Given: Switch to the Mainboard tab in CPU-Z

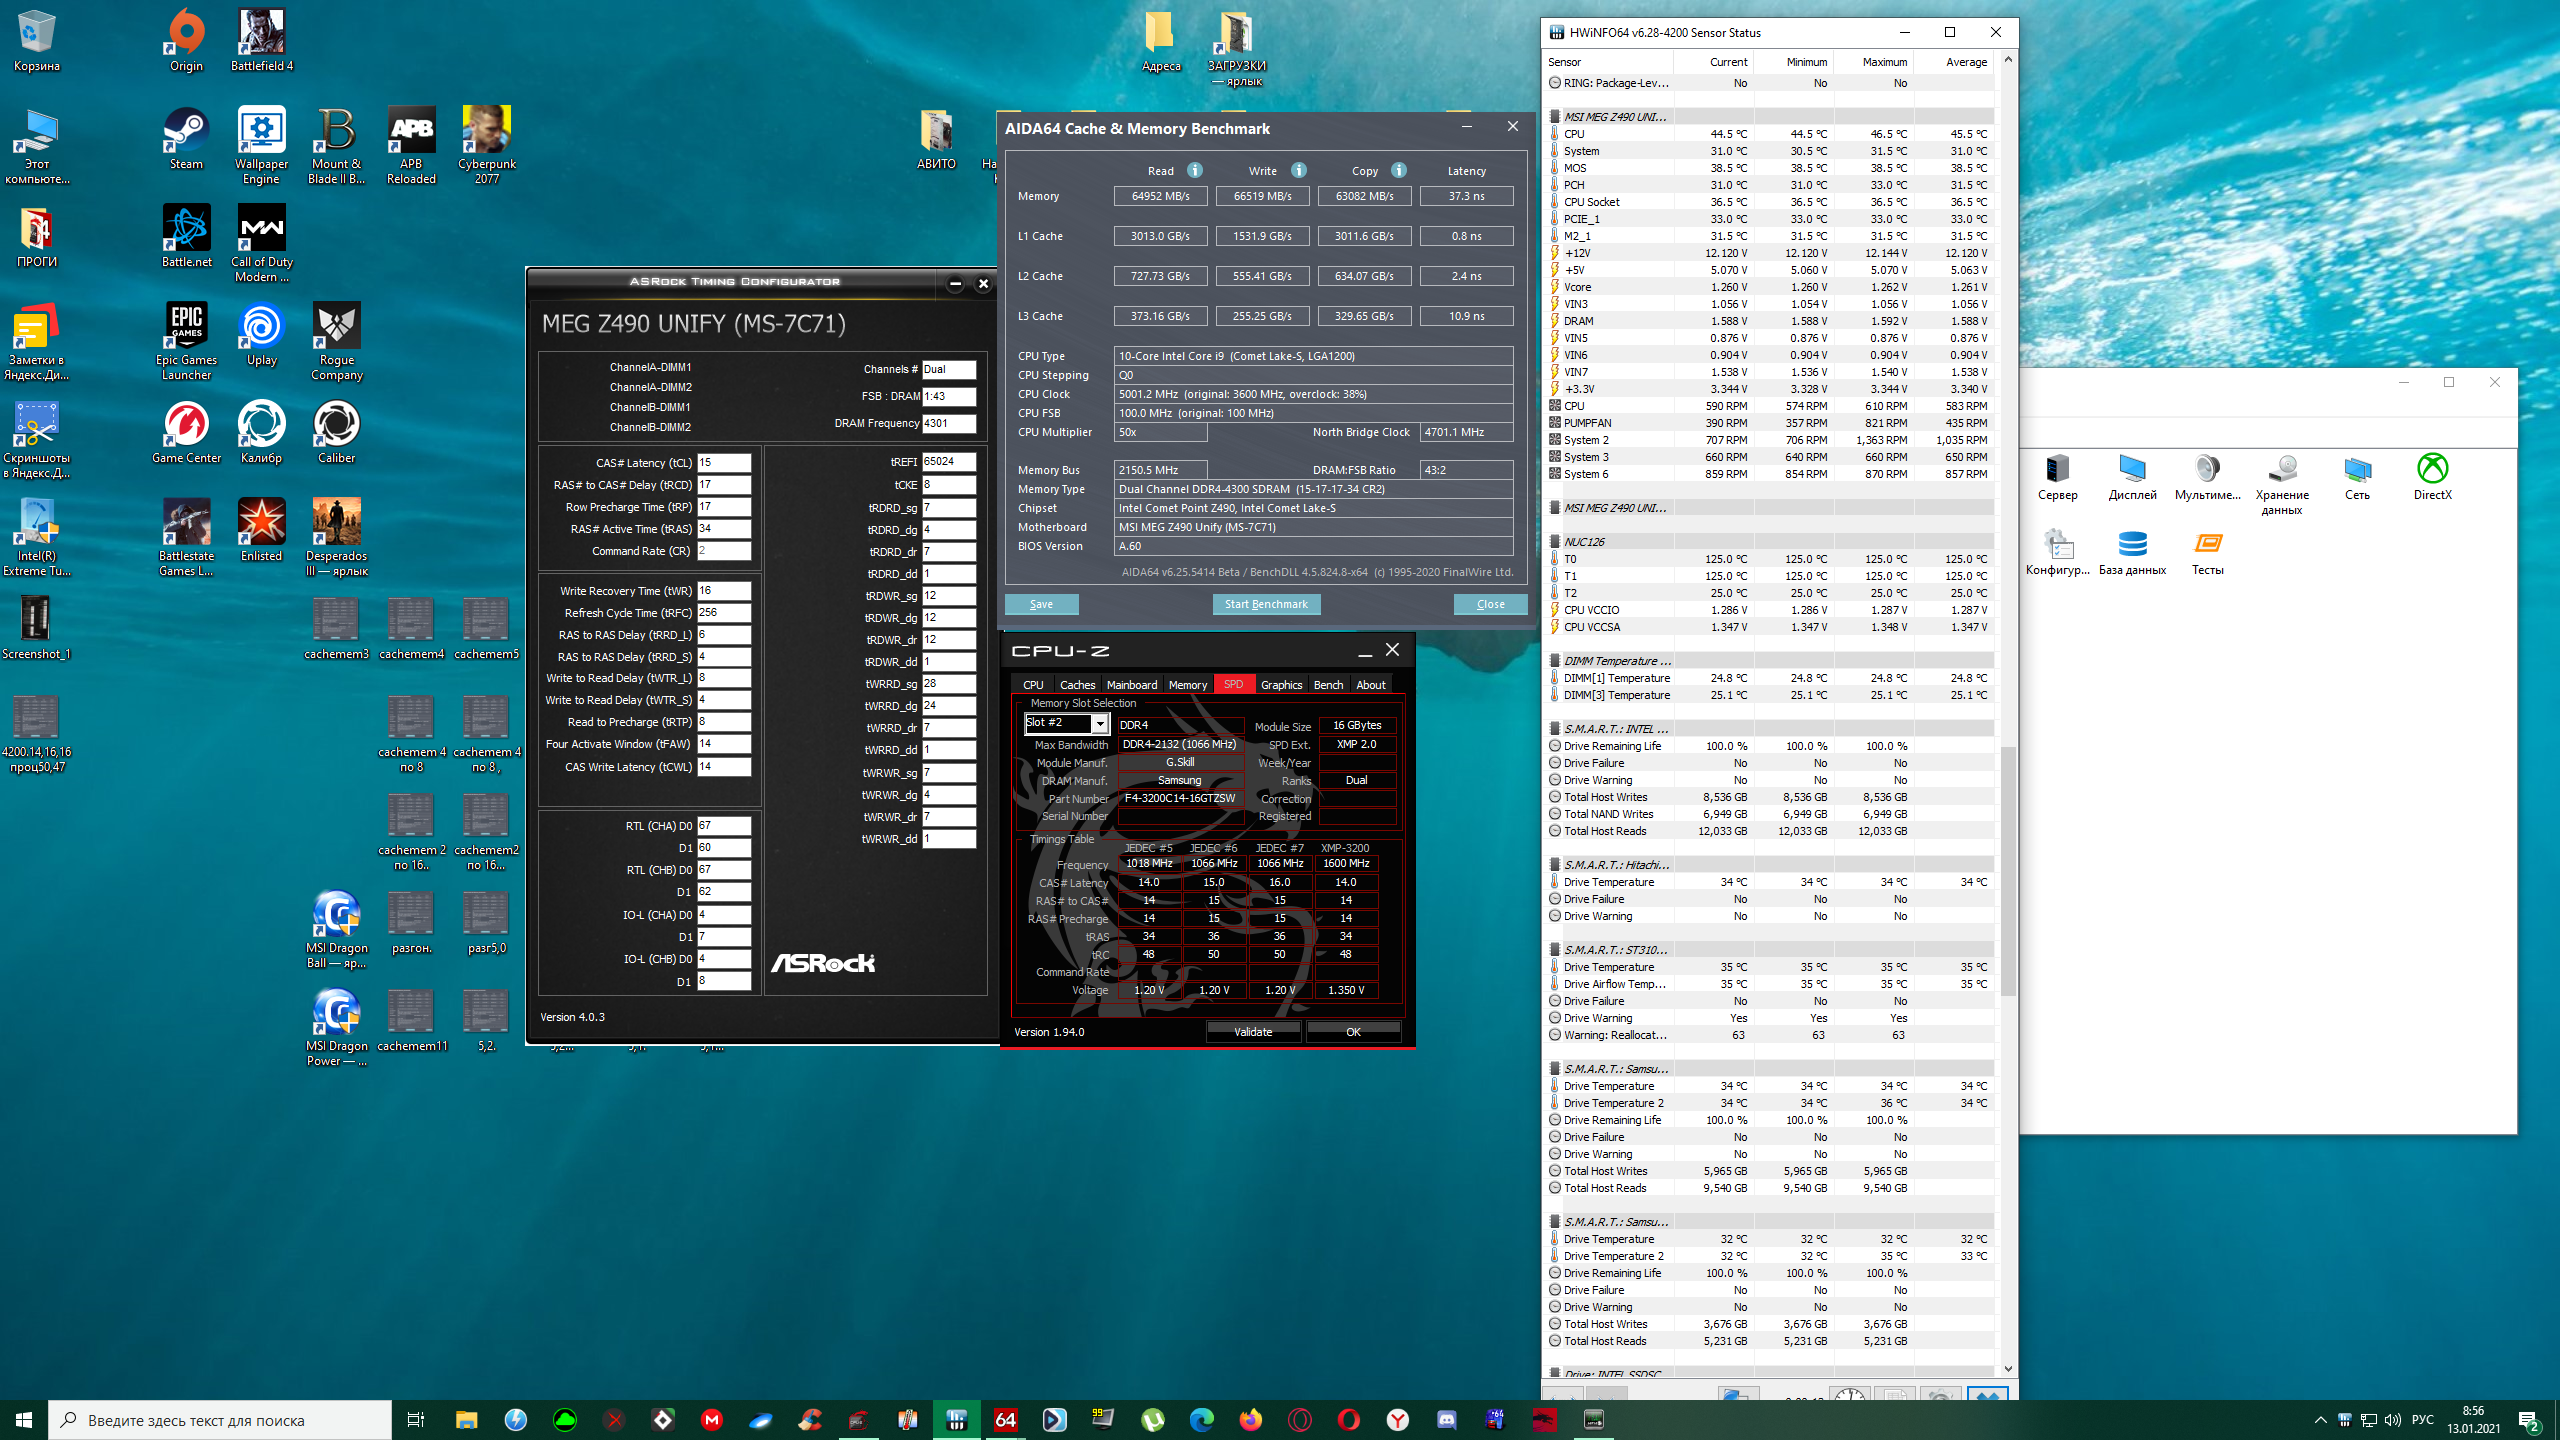Looking at the screenshot, I should [x=1131, y=685].
